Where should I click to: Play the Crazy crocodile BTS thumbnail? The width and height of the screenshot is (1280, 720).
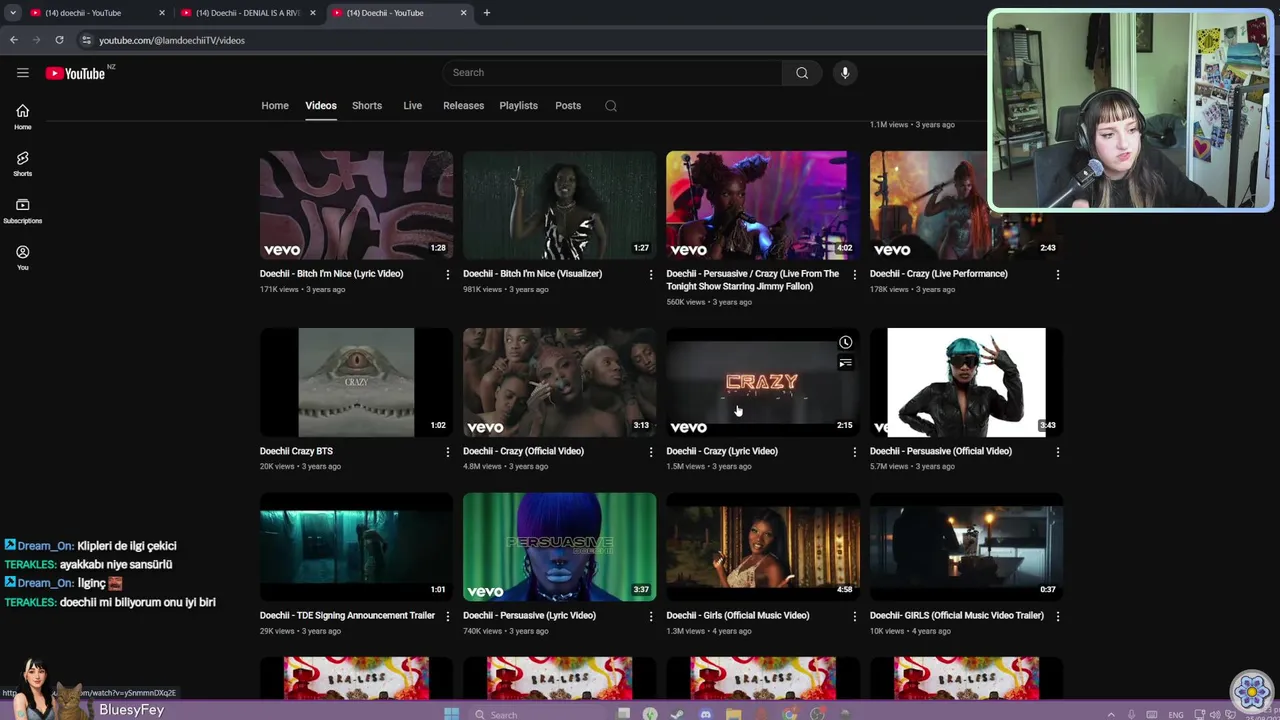356,382
